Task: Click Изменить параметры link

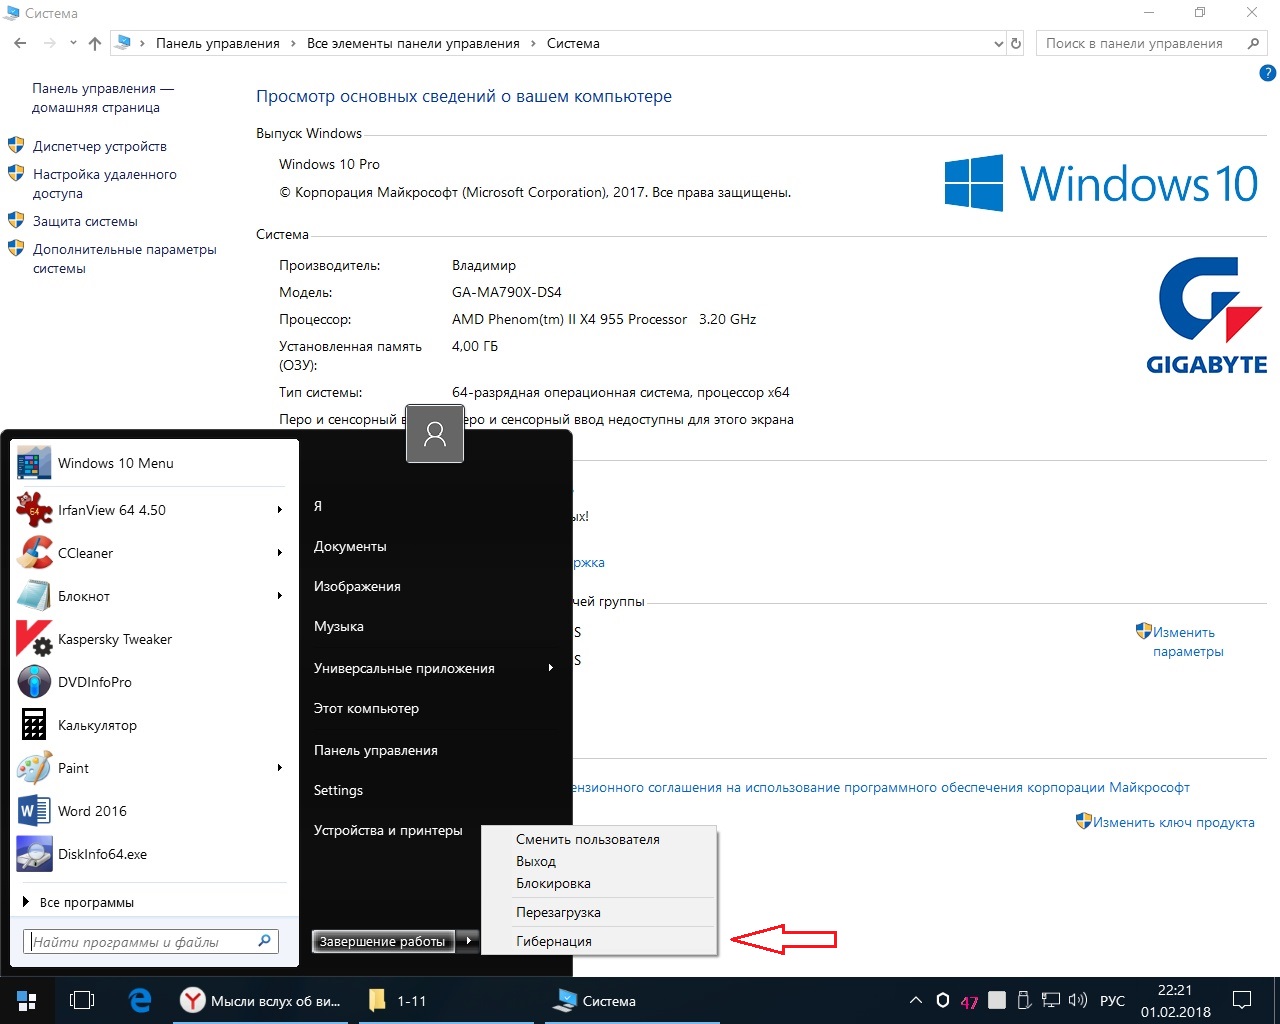Action: coord(1187,641)
